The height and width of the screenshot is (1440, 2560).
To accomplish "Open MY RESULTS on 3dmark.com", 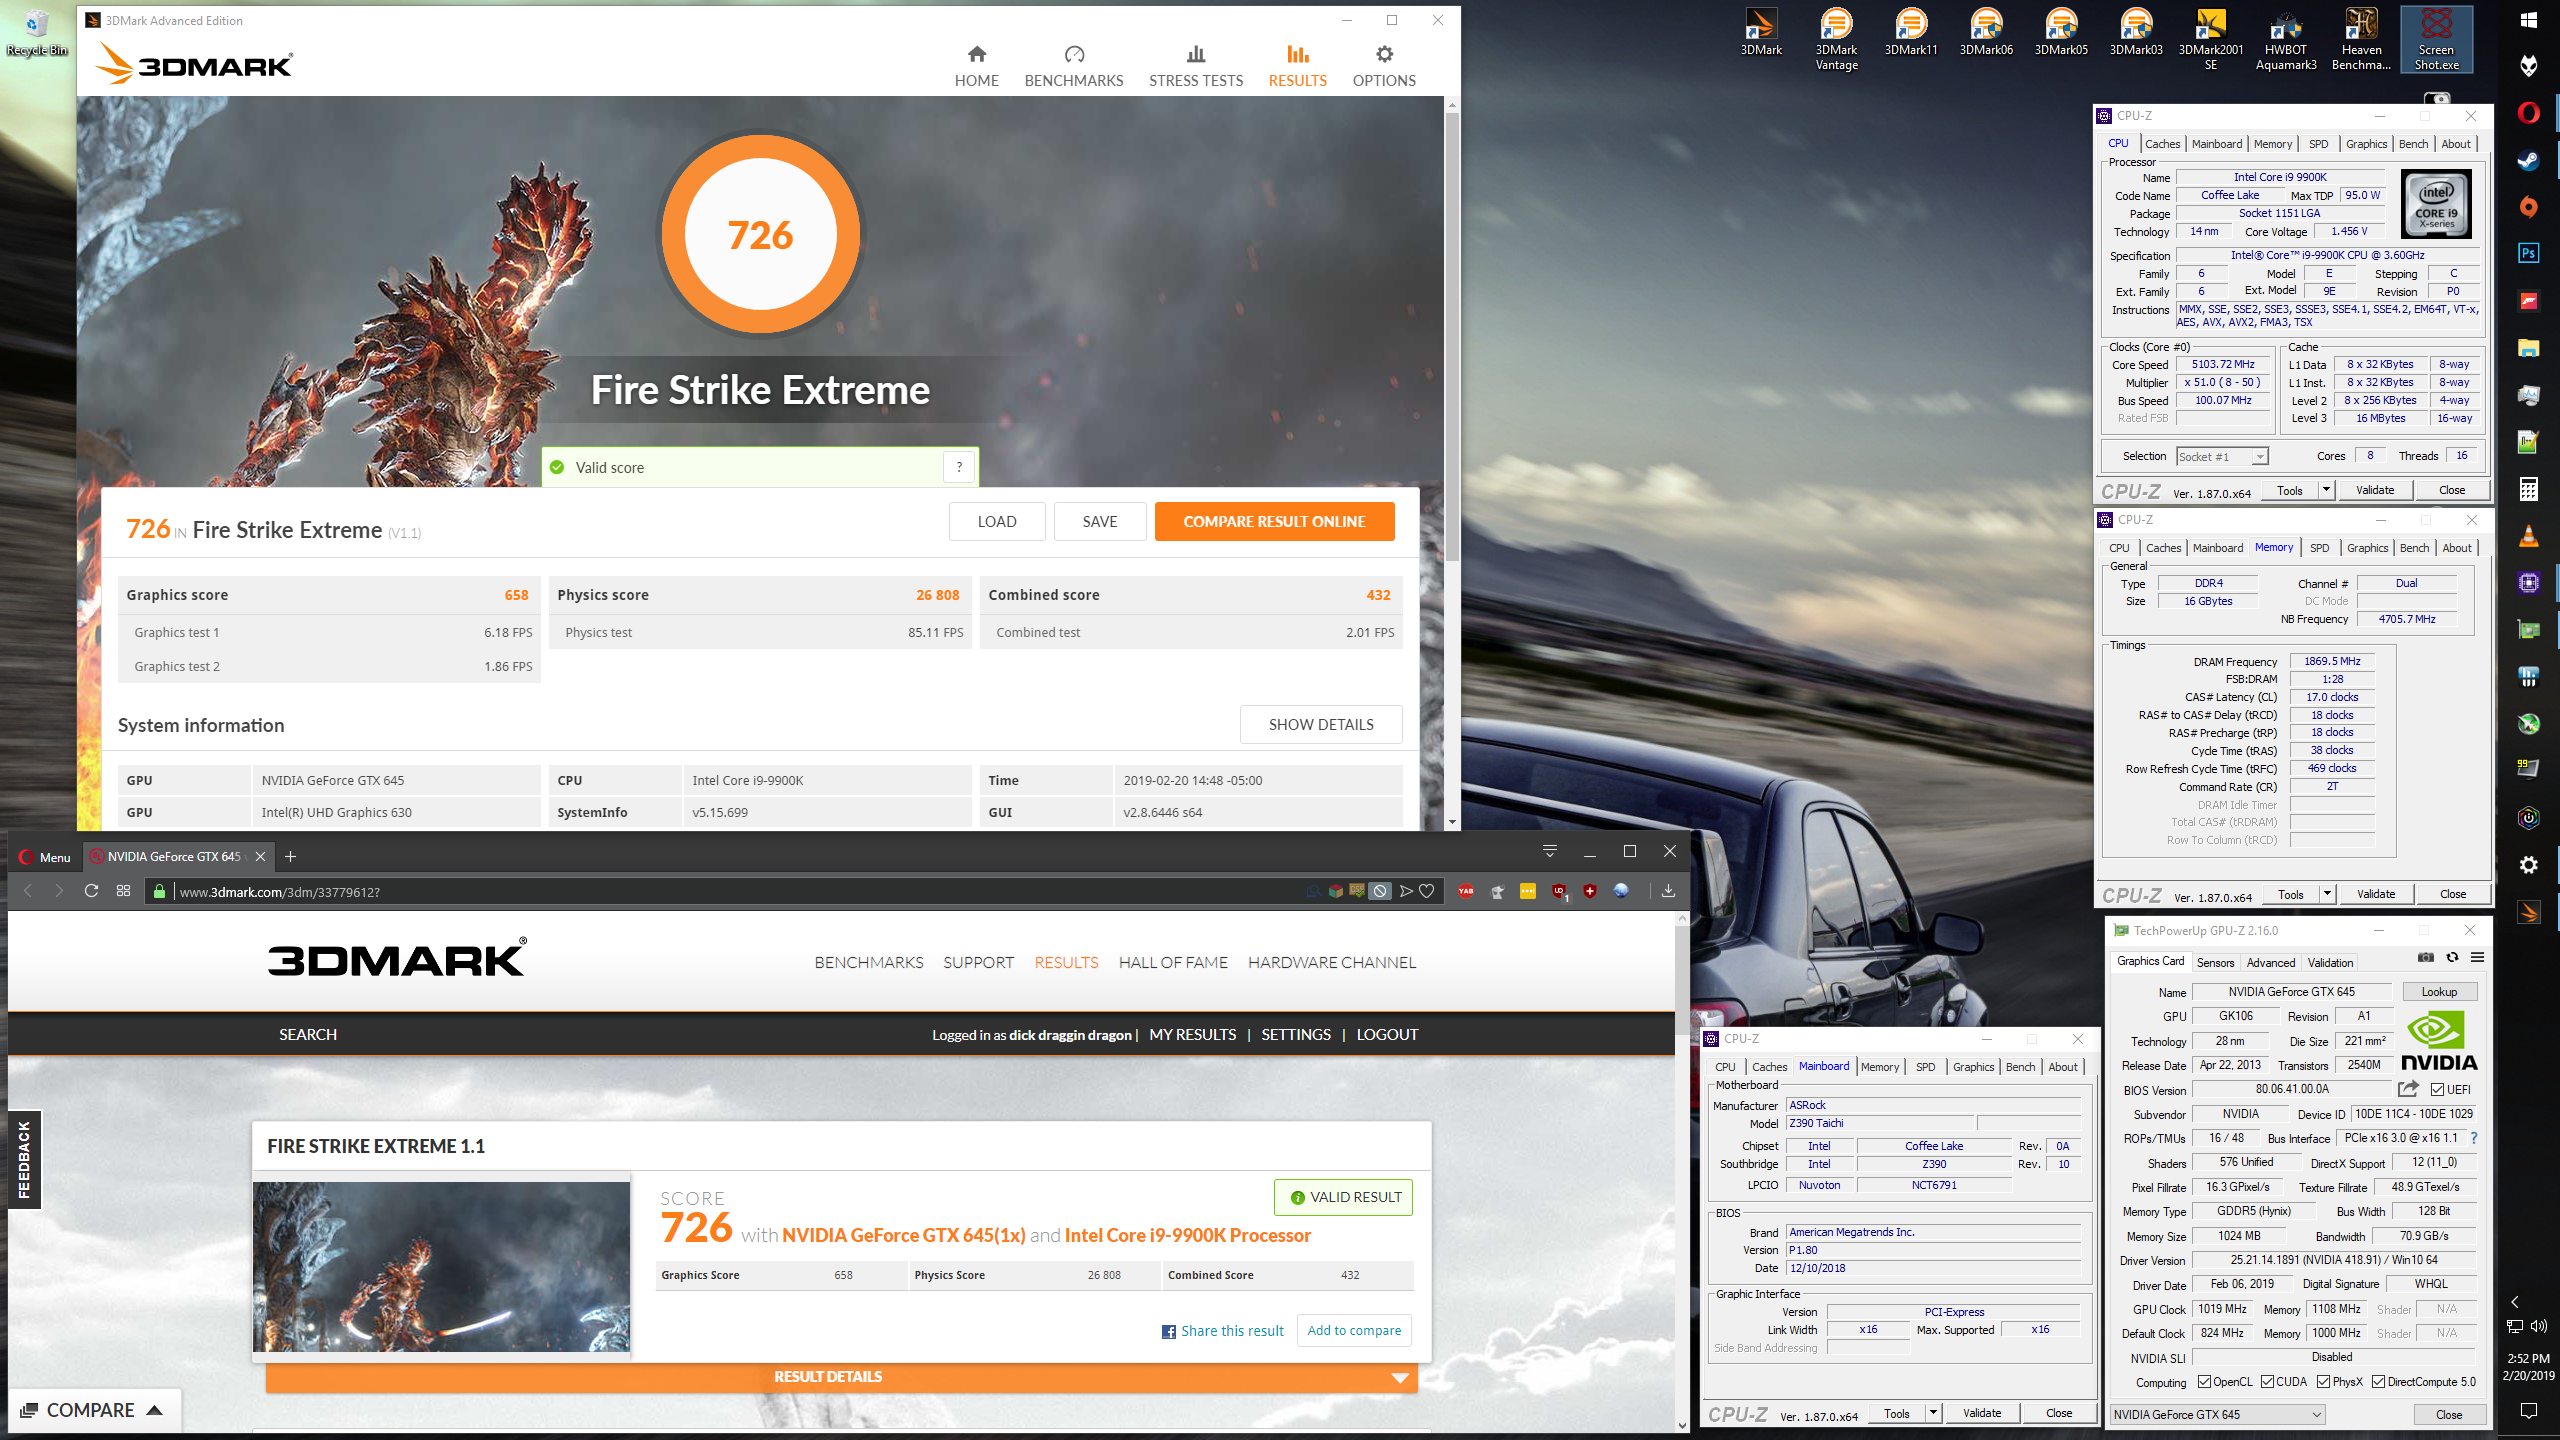I will (x=1192, y=1034).
